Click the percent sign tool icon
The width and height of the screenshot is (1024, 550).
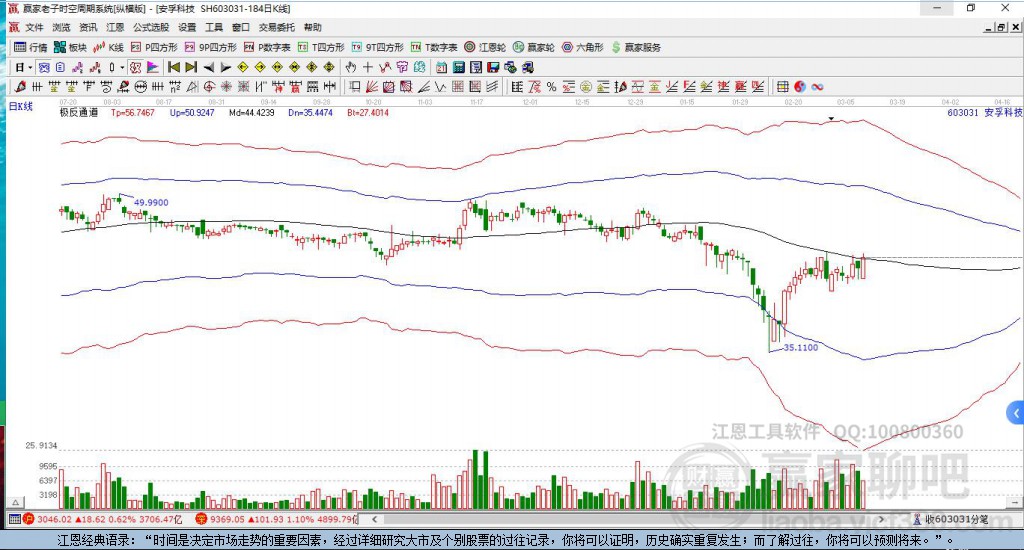[x=551, y=87]
